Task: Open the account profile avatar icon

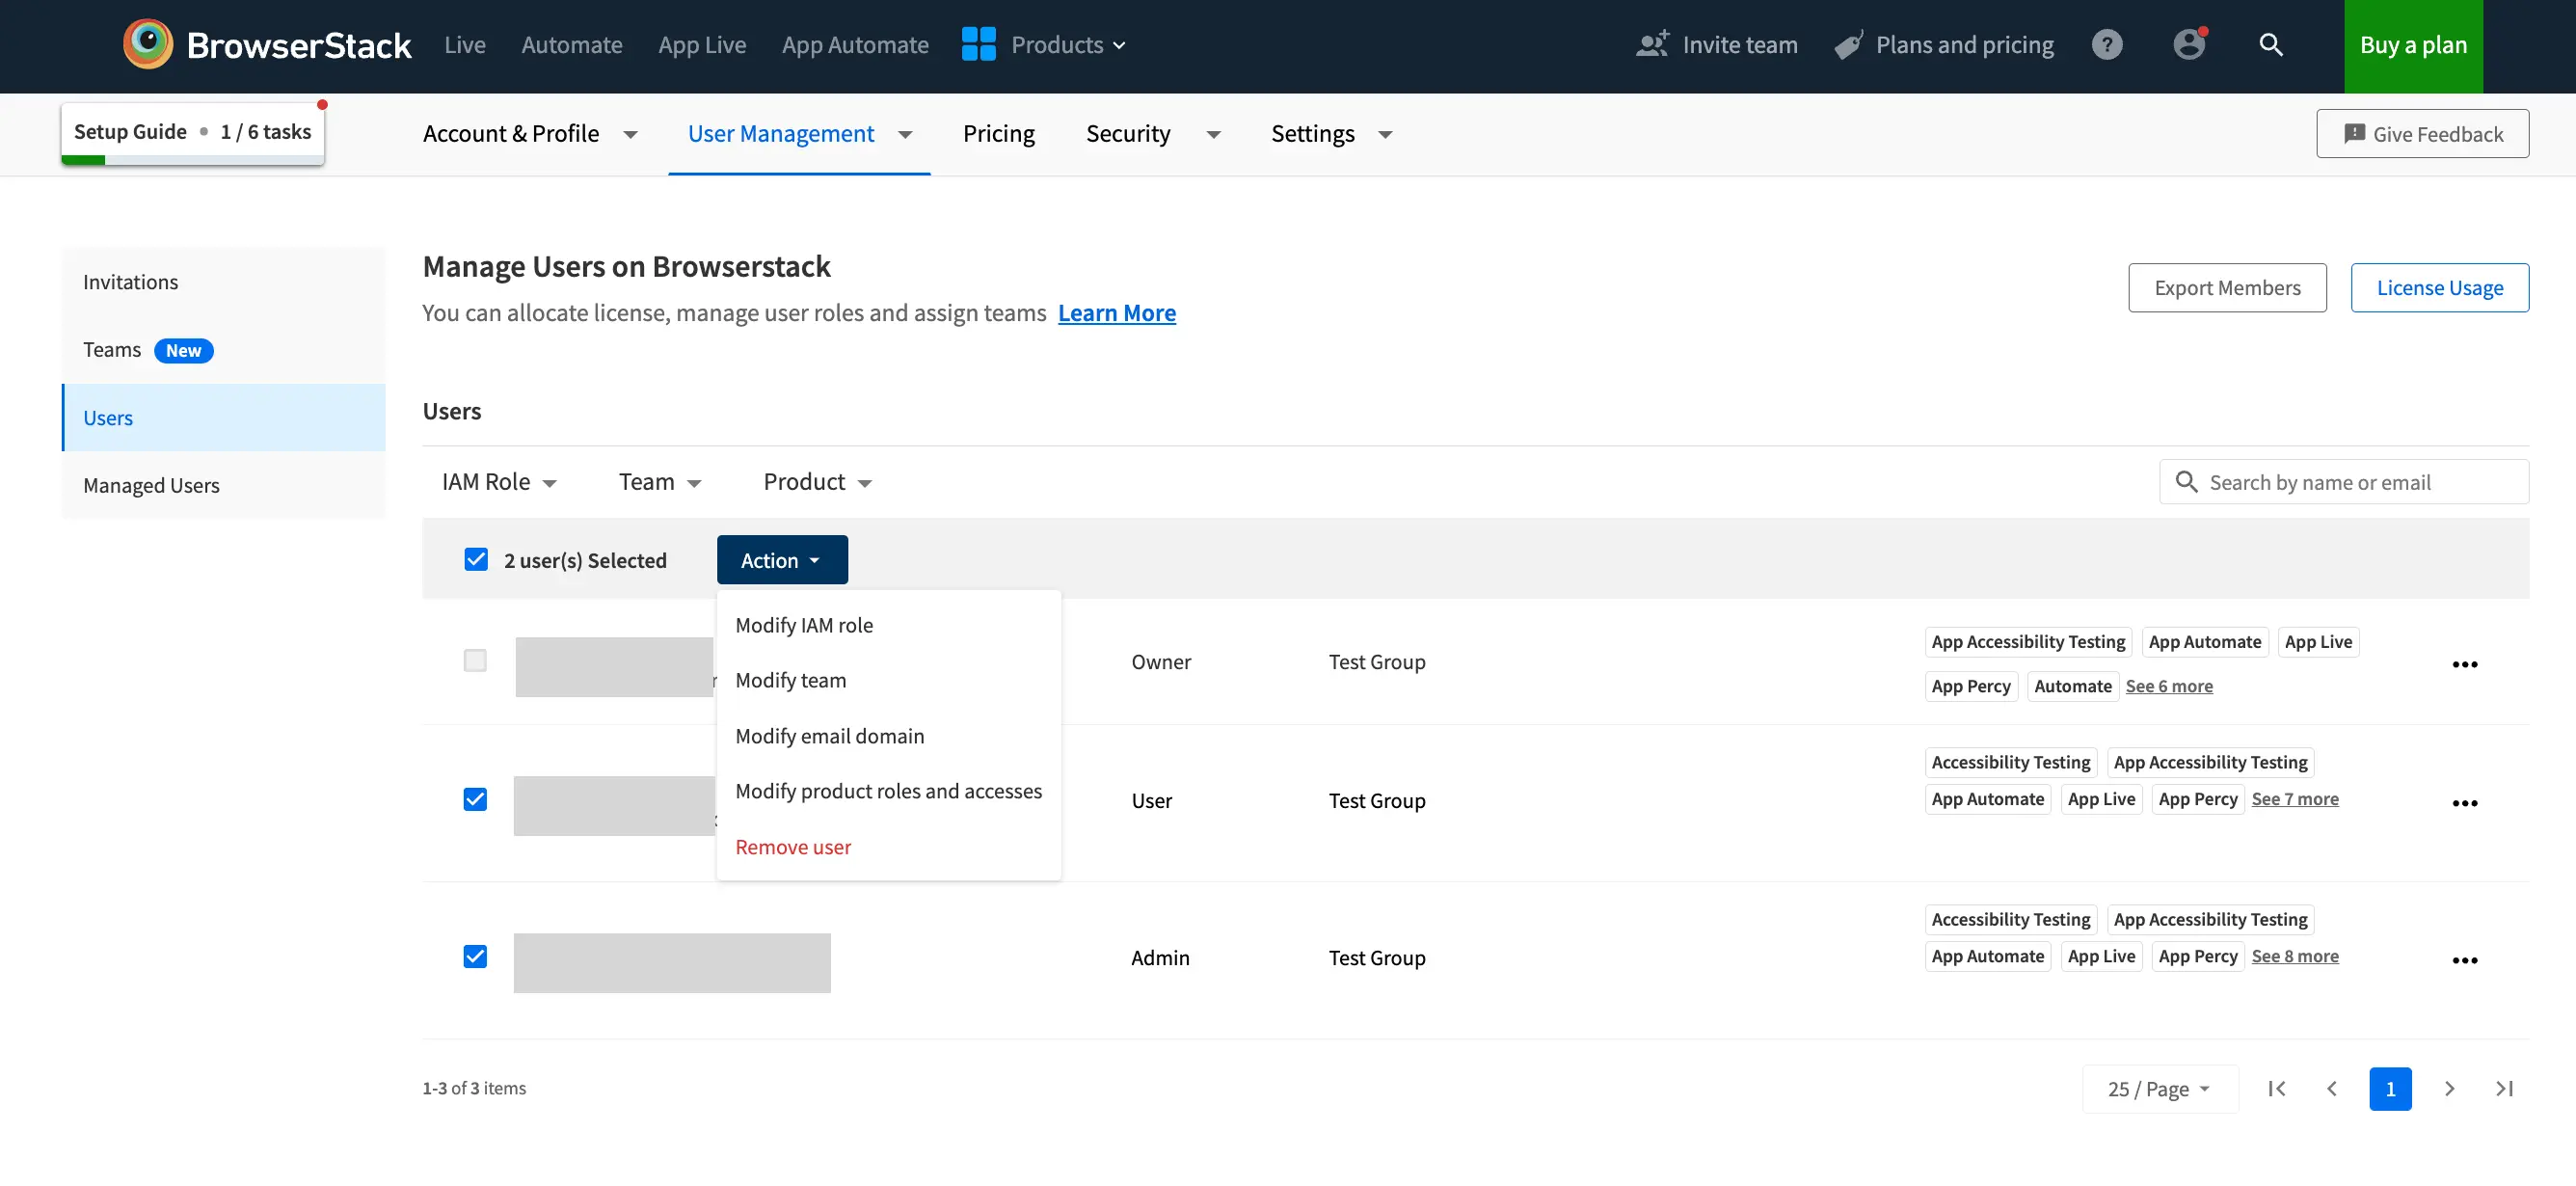Action: click(x=2188, y=45)
